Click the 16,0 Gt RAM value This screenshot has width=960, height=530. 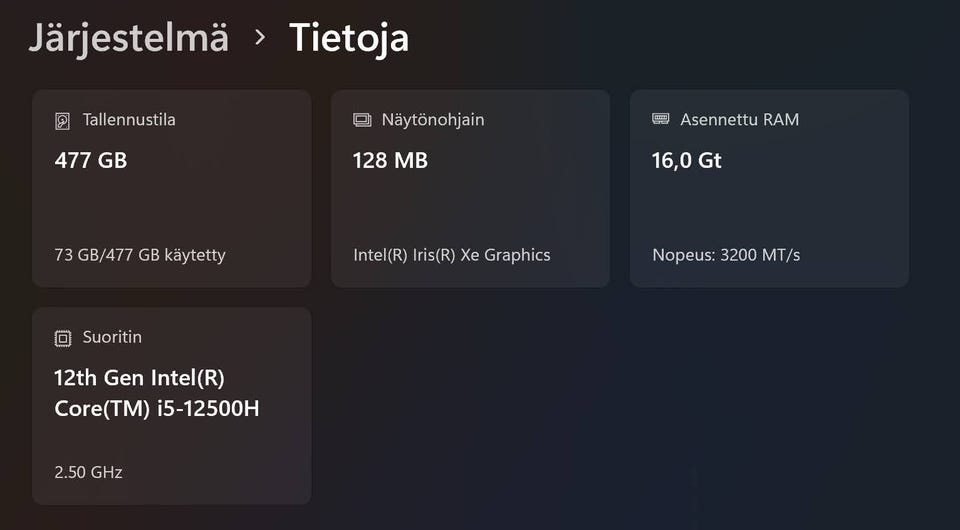pyautogui.click(x=687, y=160)
